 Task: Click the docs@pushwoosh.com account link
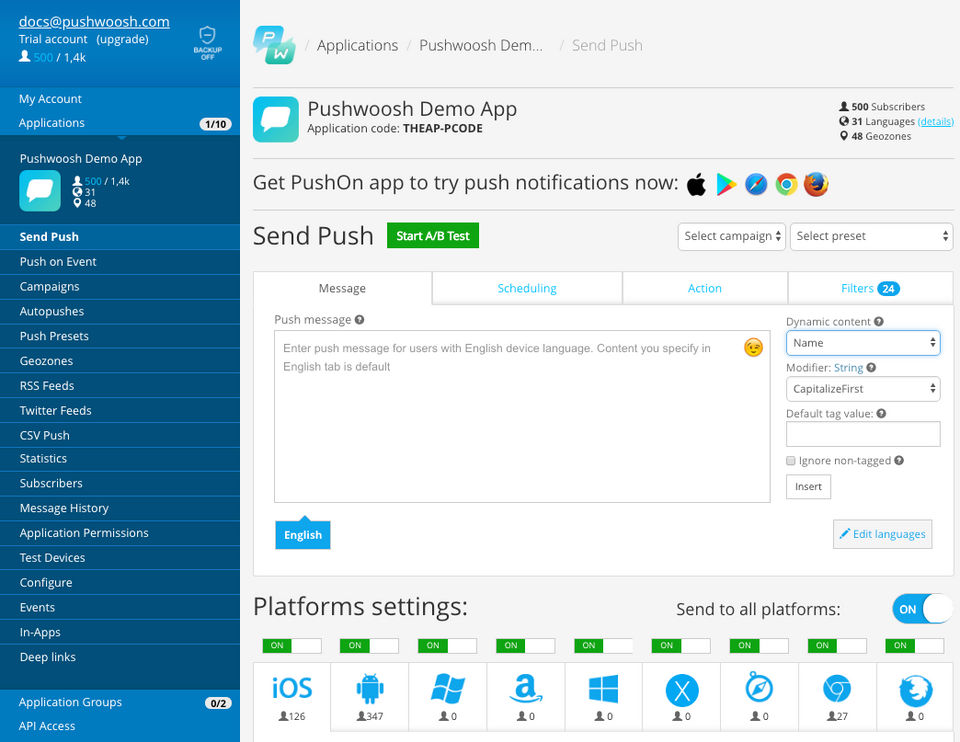coord(94,21)
